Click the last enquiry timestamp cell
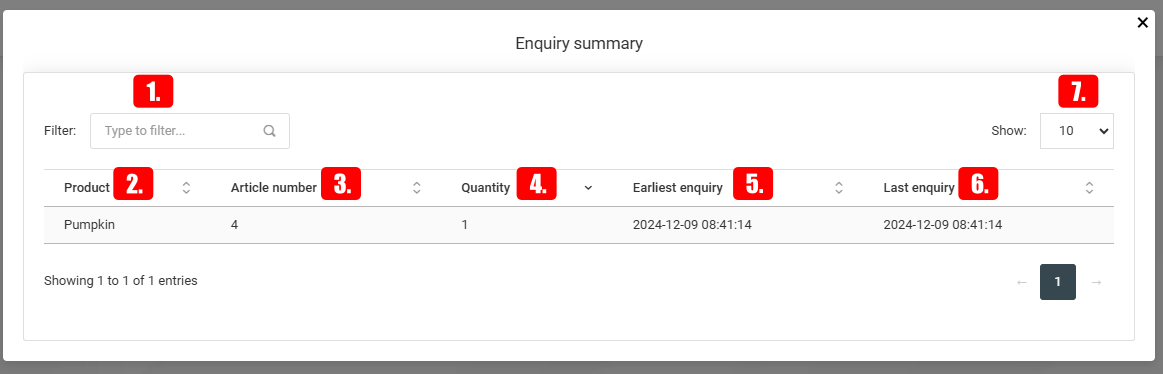 coord(943,225)
